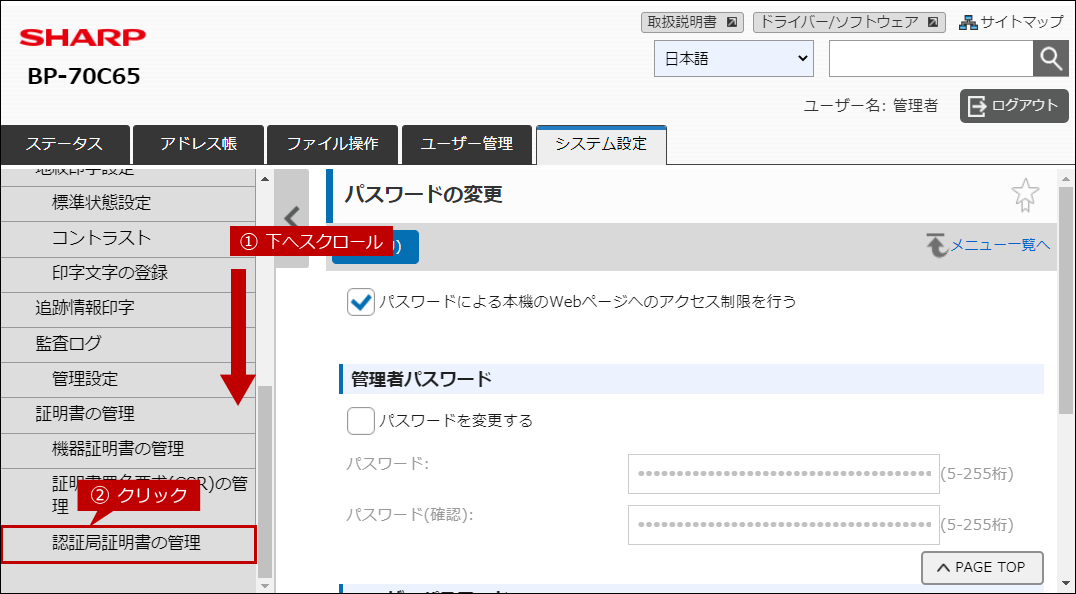Open コントラスト in side menu
The height and width of the screenshot is (594, 1076).
[128, 239]
